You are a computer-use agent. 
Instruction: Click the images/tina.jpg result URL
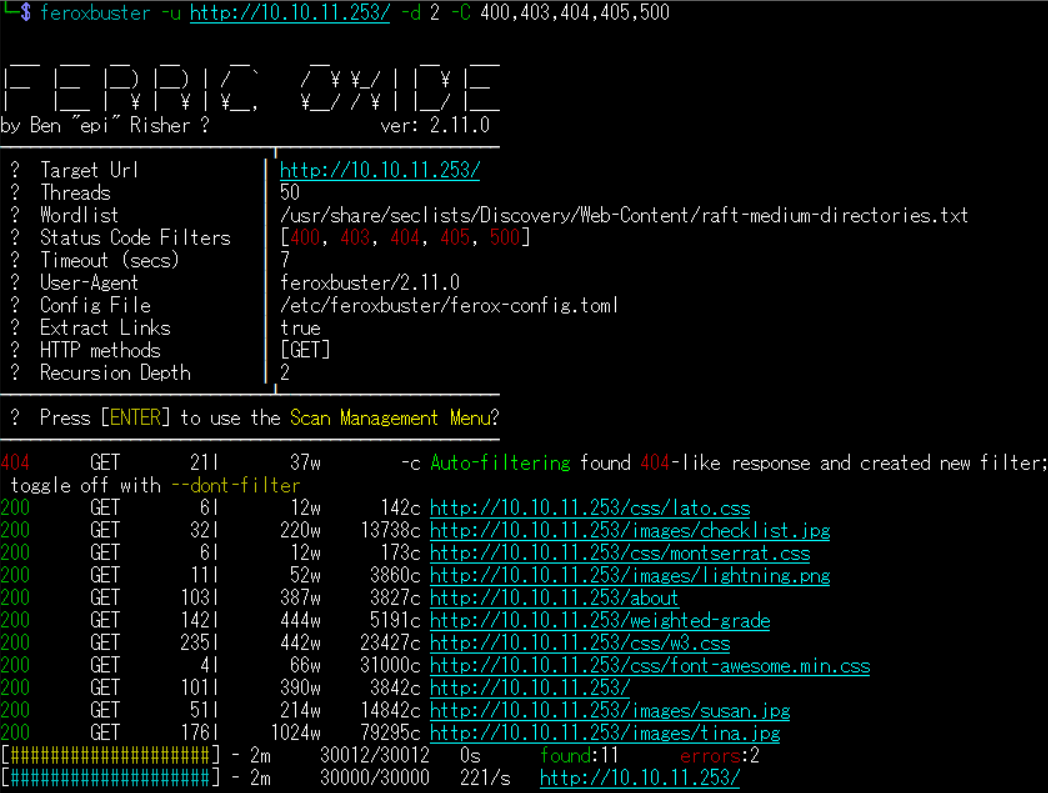604,733
